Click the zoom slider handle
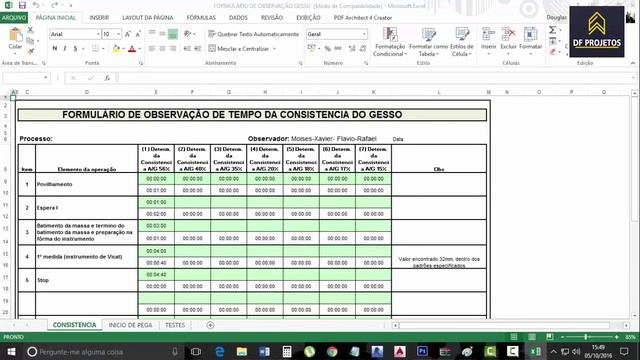The width and height of the screenshot is (640, 360). [x=586, y=337]
